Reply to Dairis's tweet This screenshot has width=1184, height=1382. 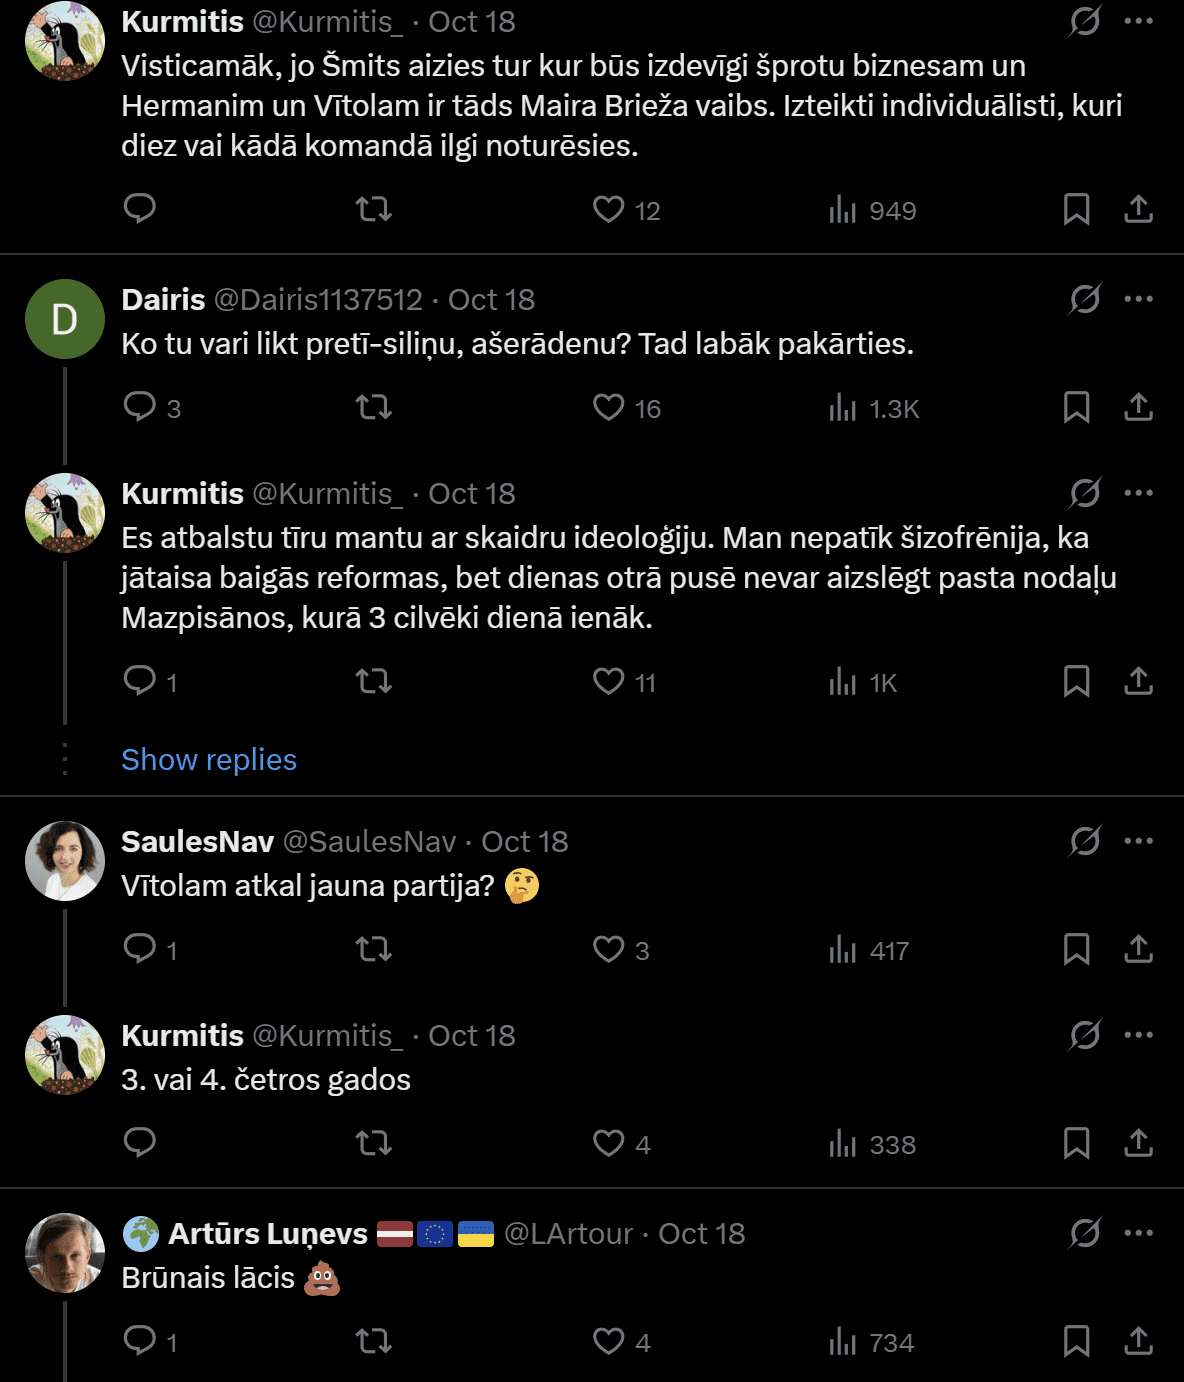point(140,407)
